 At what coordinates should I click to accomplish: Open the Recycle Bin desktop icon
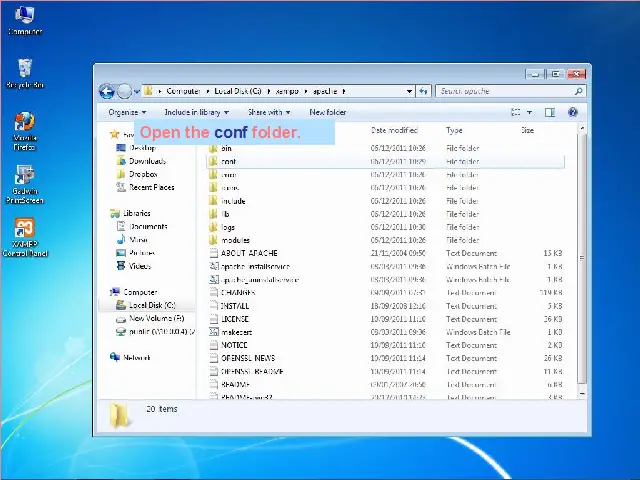point(25,73)
